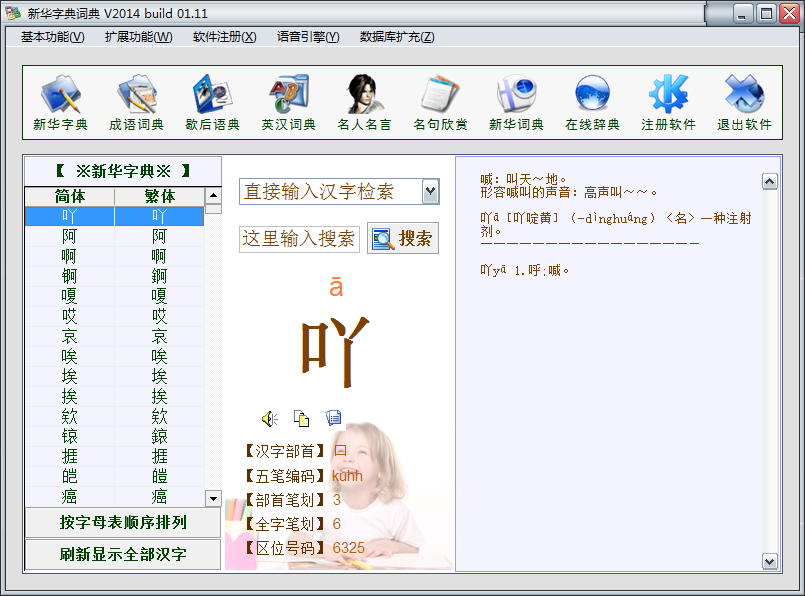This screenshot has height=596, width=805.
Task: Open 名人名言 famous quotes
Action: coord(365,102)
